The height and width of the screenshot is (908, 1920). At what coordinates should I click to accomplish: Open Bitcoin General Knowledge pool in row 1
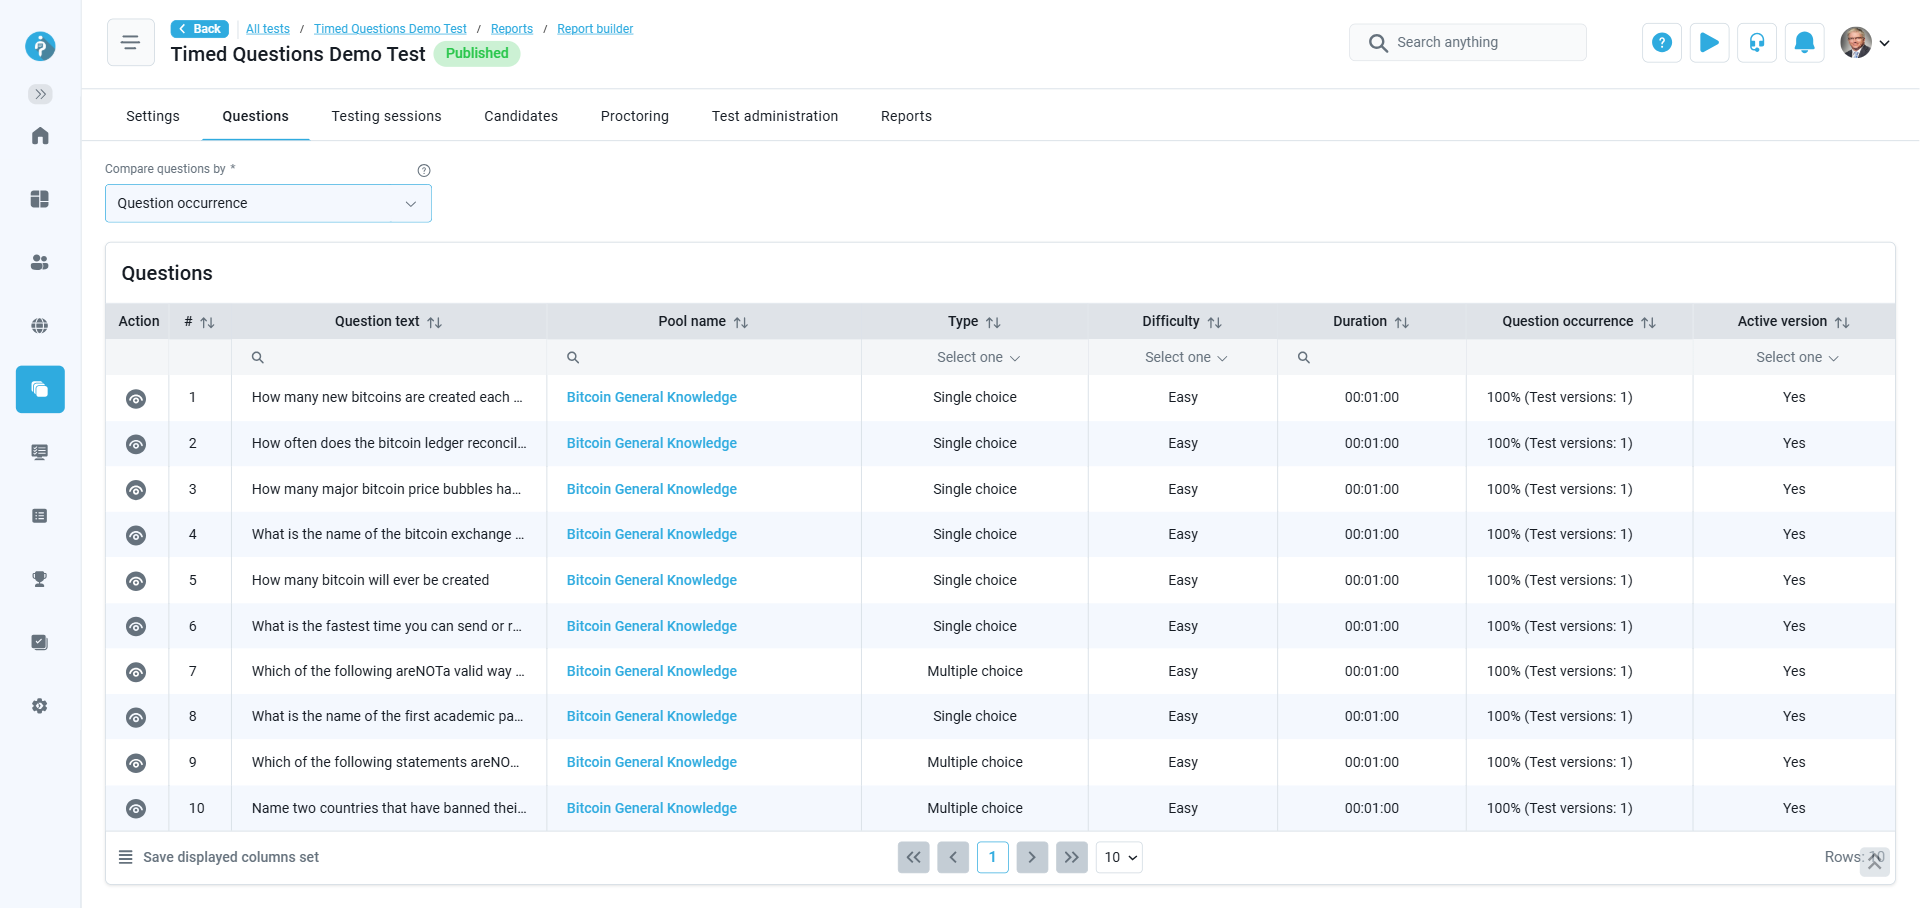click(x=652, y=397)
